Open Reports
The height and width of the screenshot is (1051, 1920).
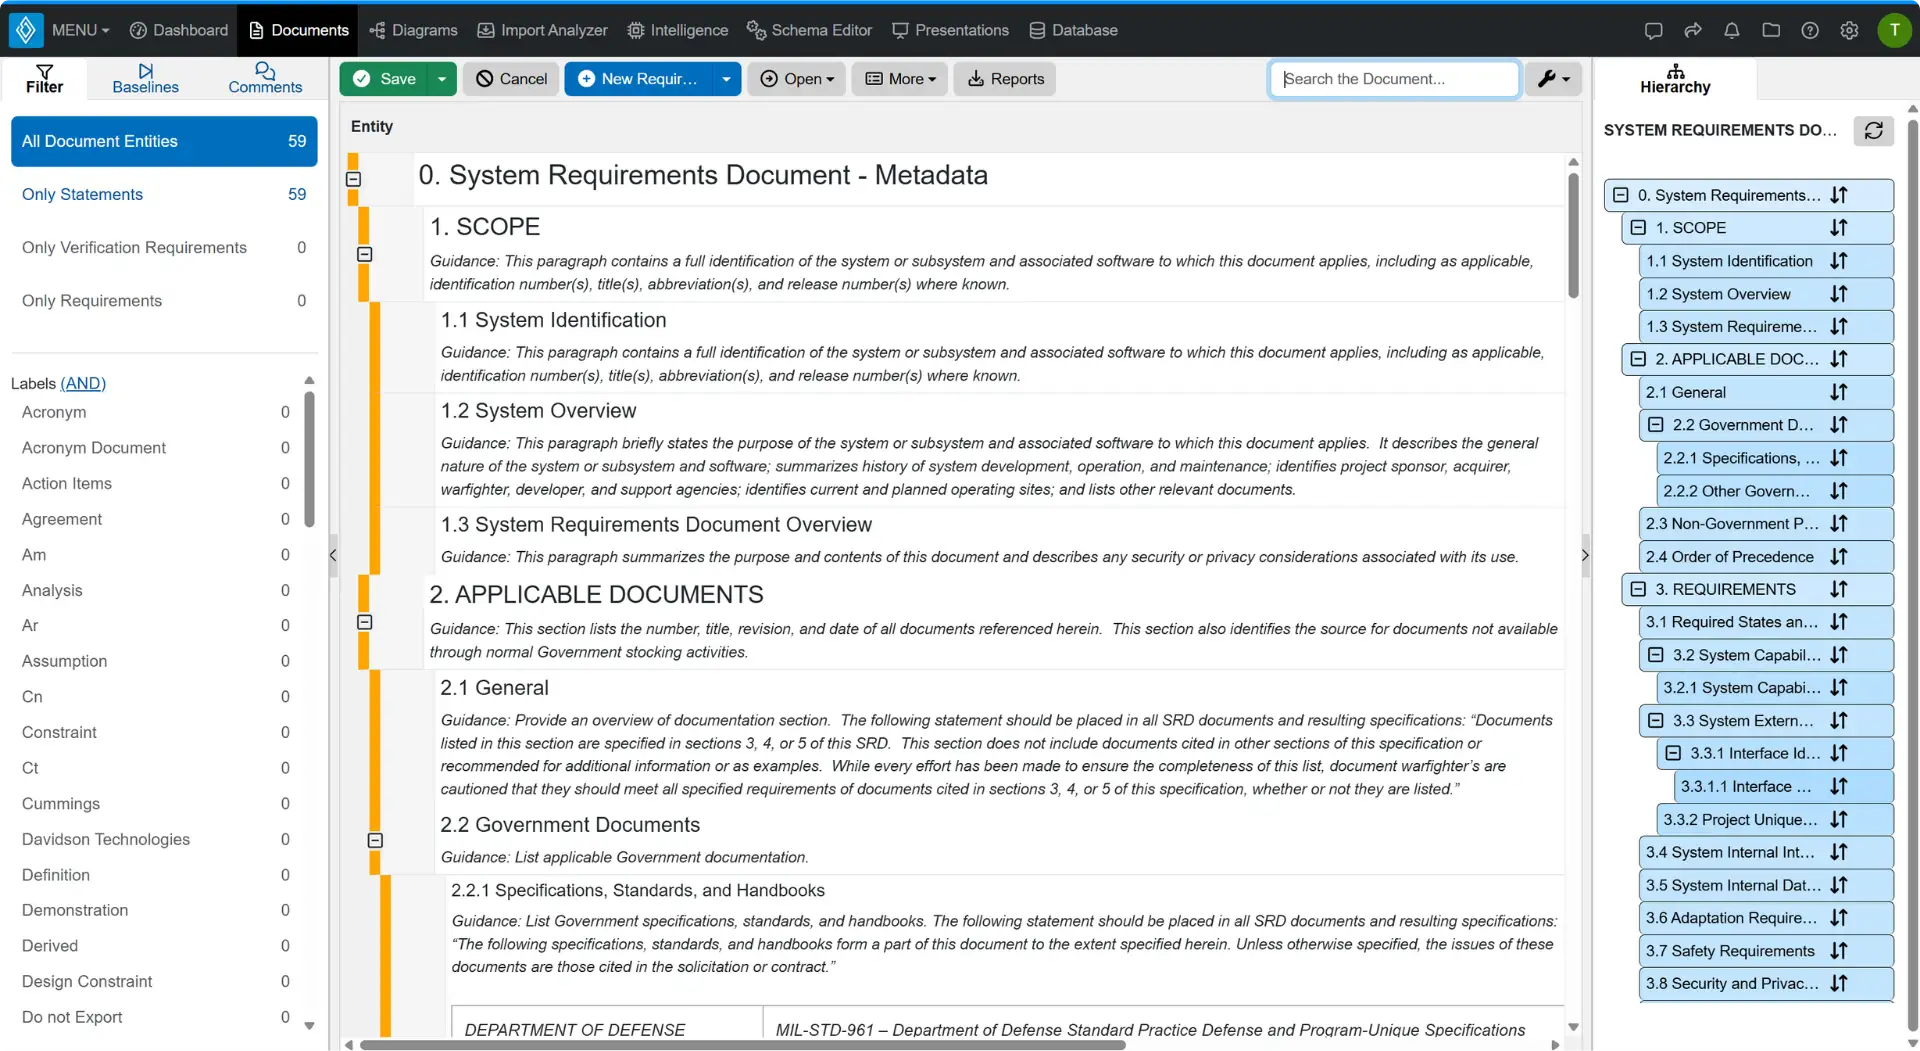(1005, 79)
